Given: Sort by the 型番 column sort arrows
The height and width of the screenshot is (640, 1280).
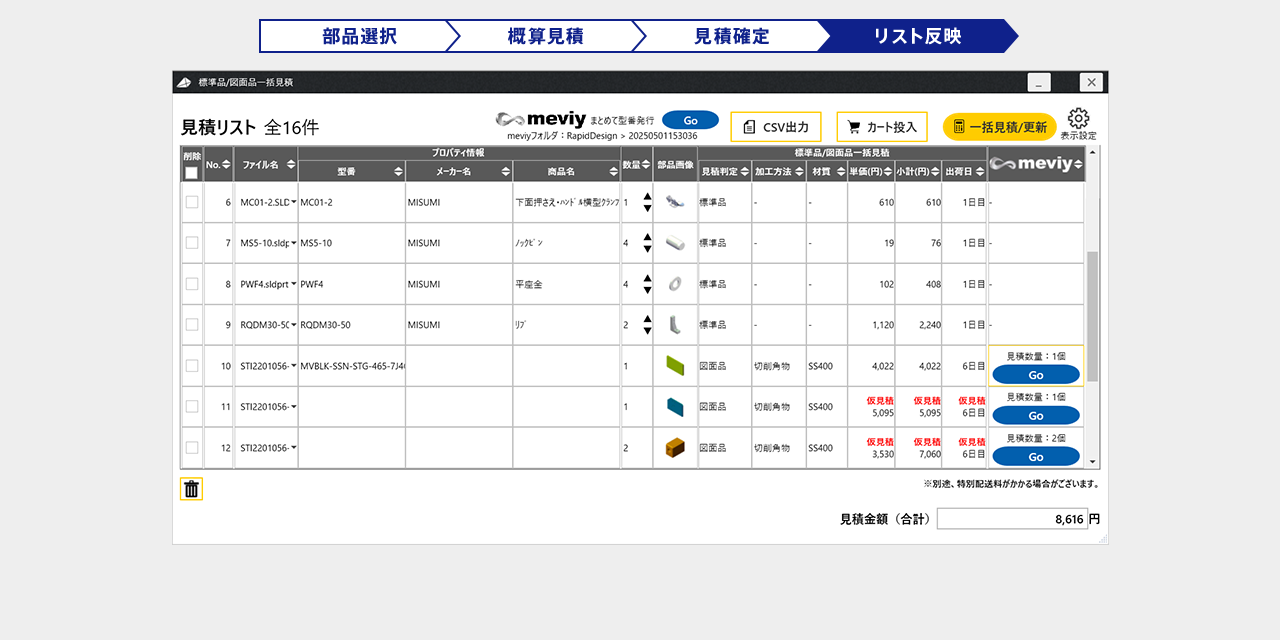Looking at the screenshot, I should pyautogui.click(x=398, y=172).
